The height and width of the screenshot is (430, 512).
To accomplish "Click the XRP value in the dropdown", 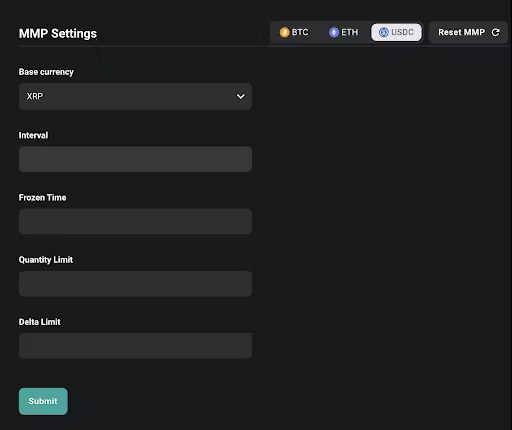I will (x=35, y=96).
